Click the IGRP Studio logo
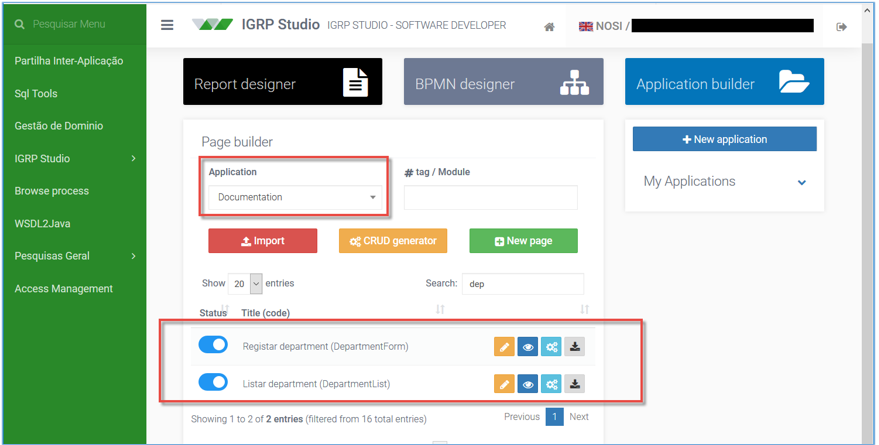Screen dimensions: 879x445 pyautogui.click(x=212, y=25)
